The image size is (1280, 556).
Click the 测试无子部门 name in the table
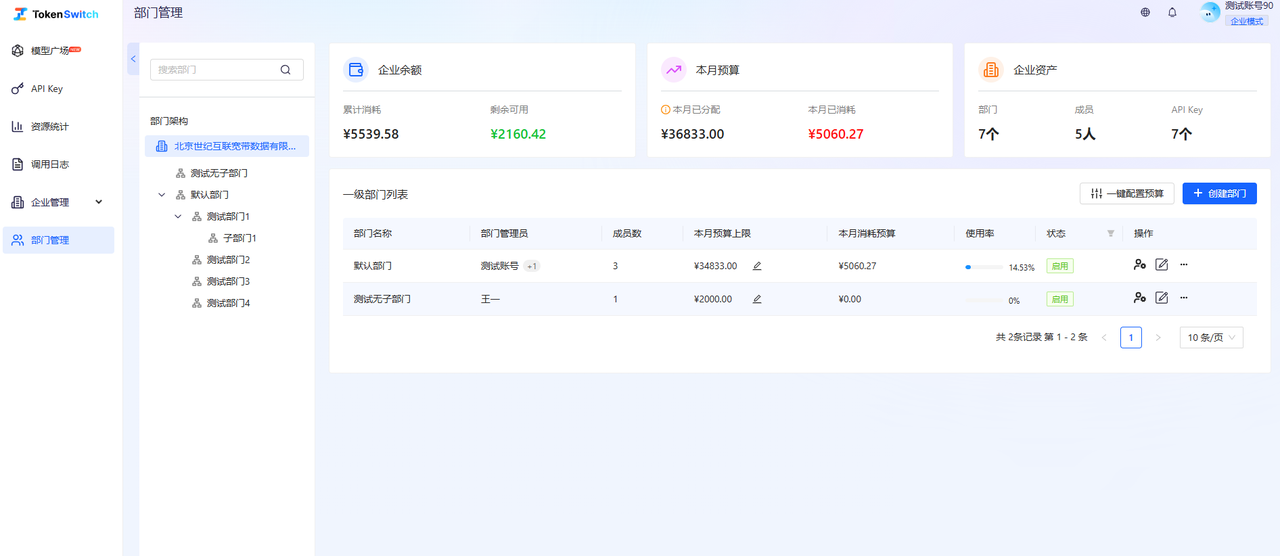tap(382, 299)
